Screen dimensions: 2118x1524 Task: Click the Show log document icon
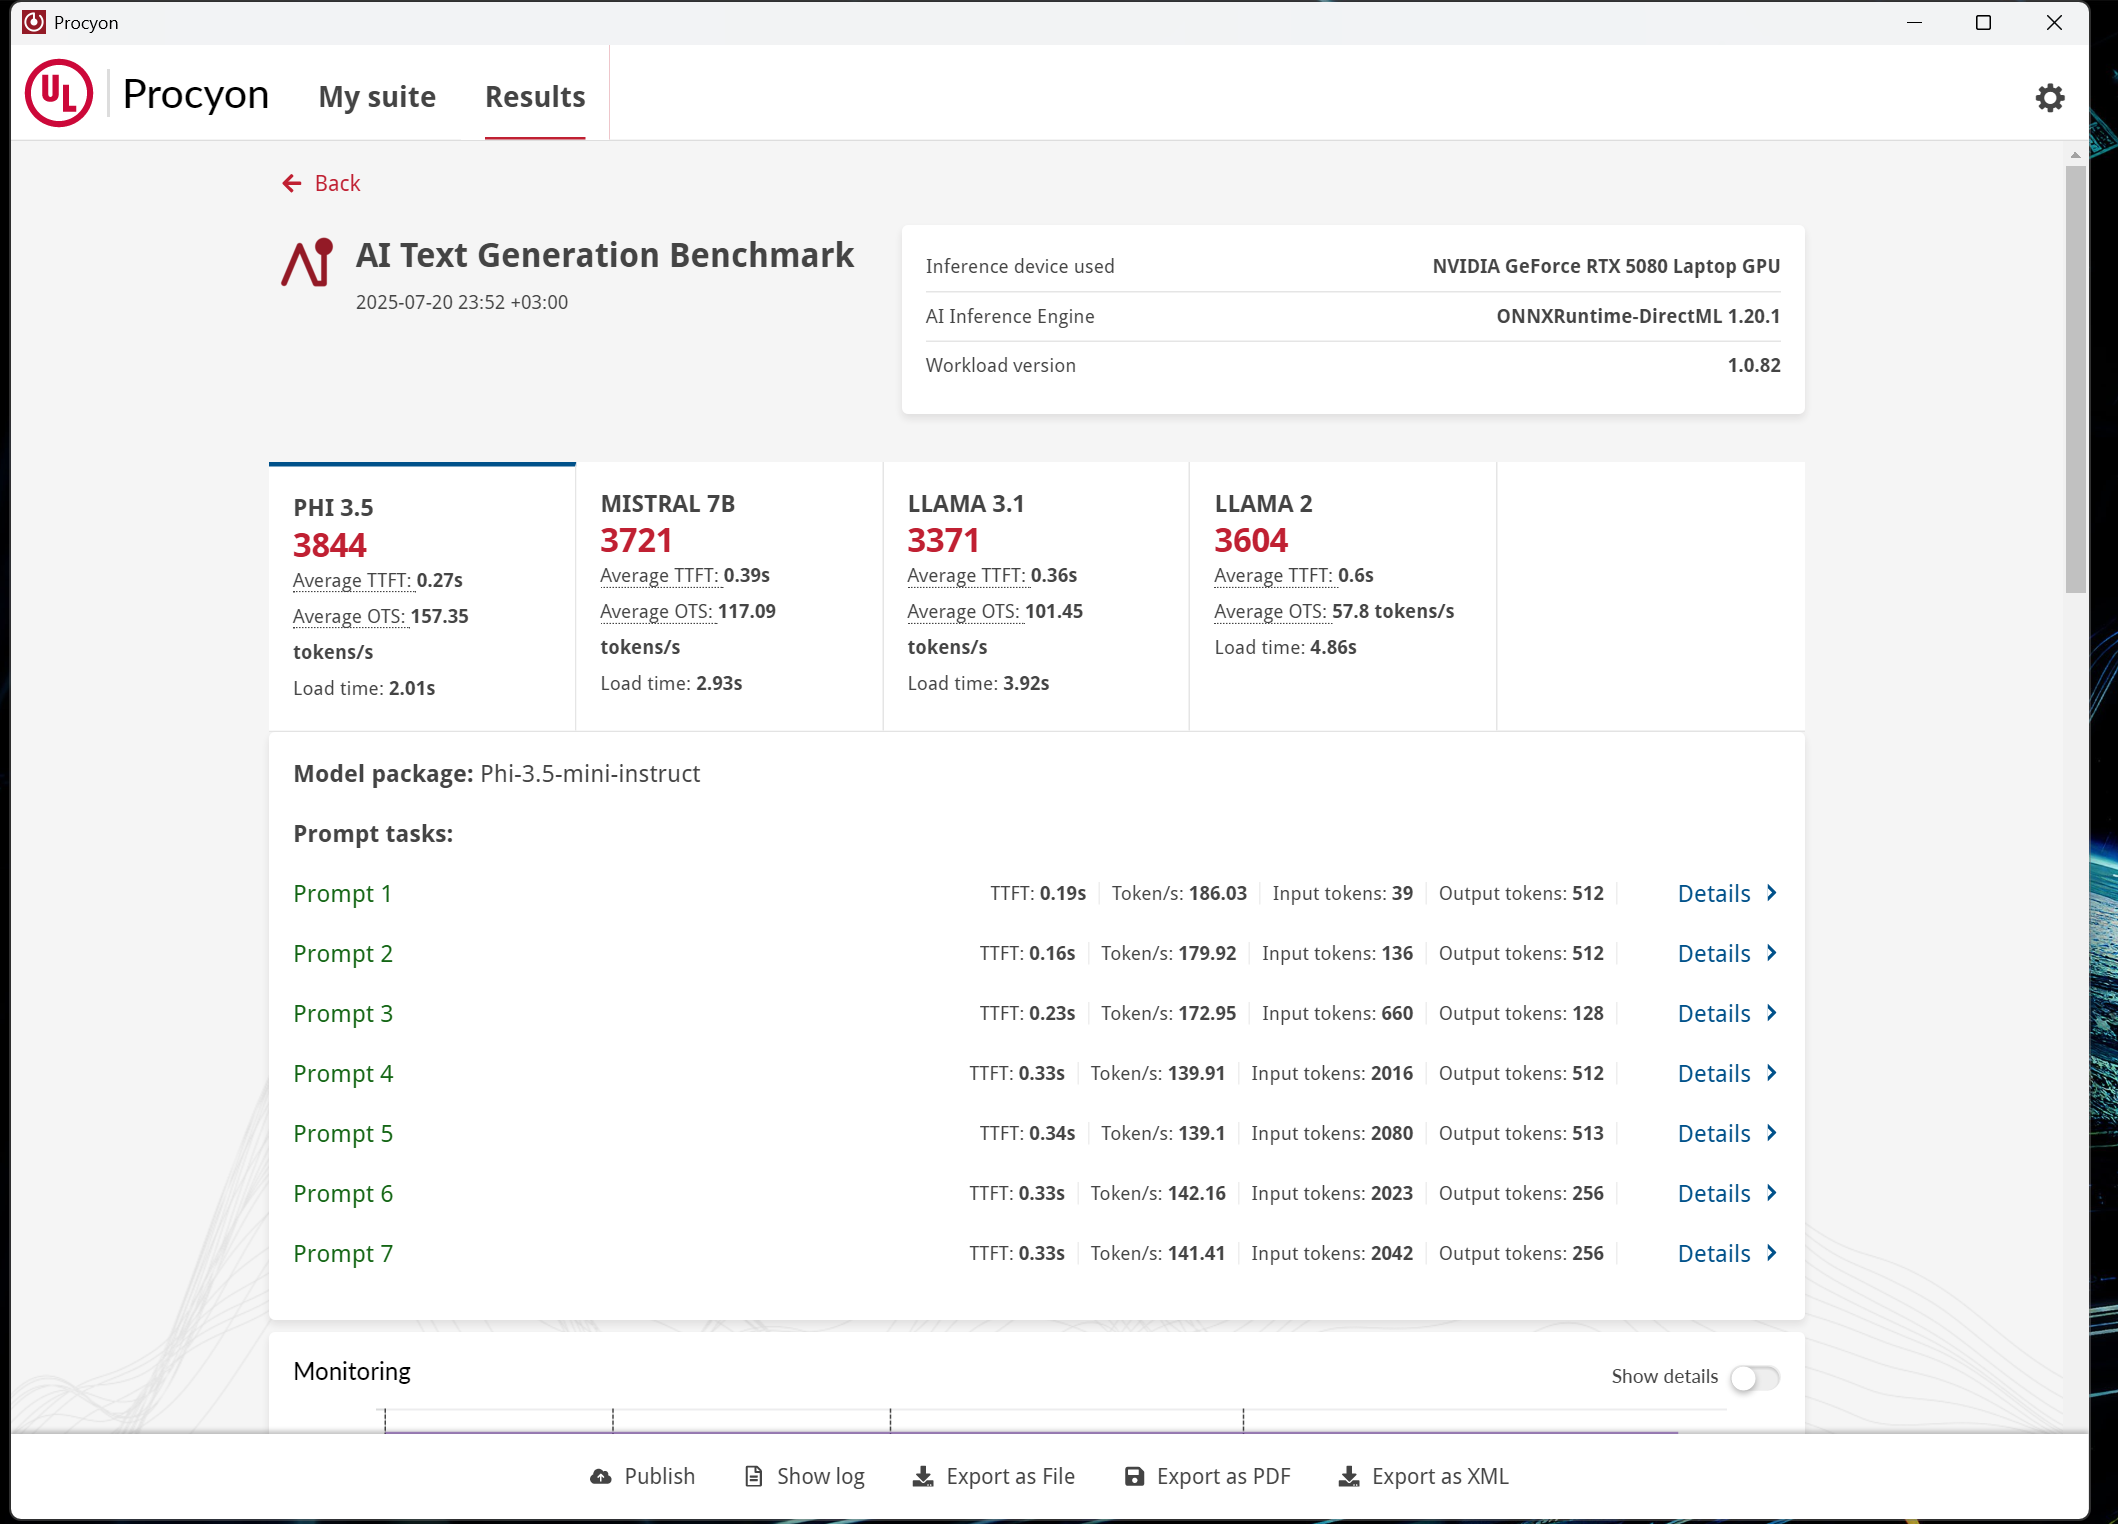pyautogui.click(x=754, y=1476)
